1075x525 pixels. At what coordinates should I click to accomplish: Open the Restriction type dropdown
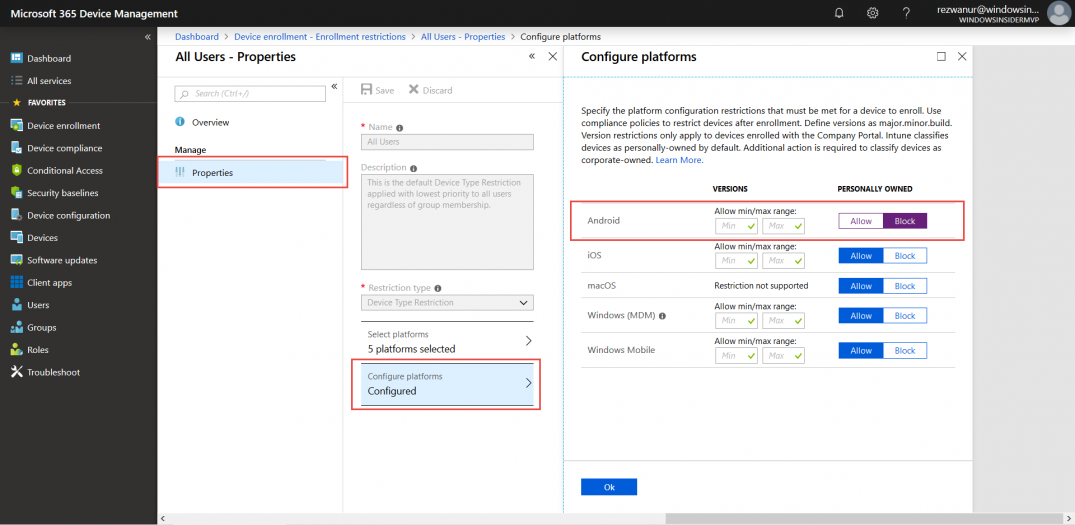(x=447, y=302)
